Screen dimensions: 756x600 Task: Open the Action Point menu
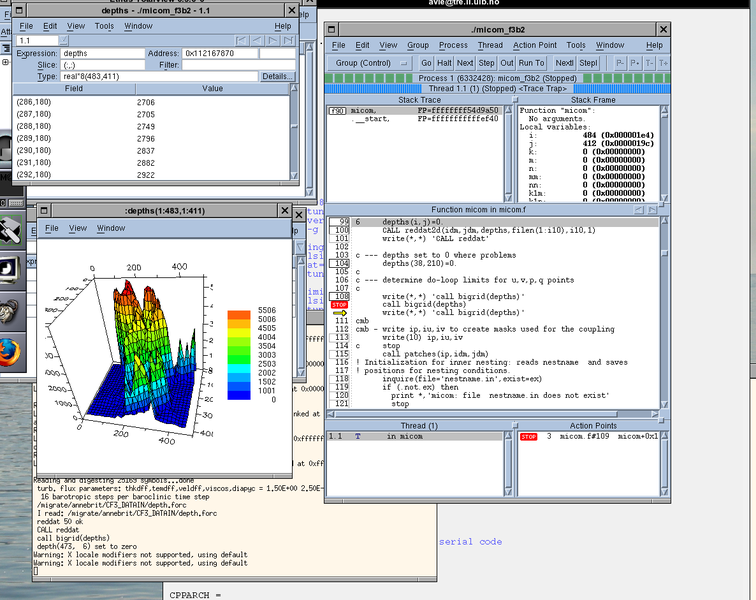click(535, 45)
